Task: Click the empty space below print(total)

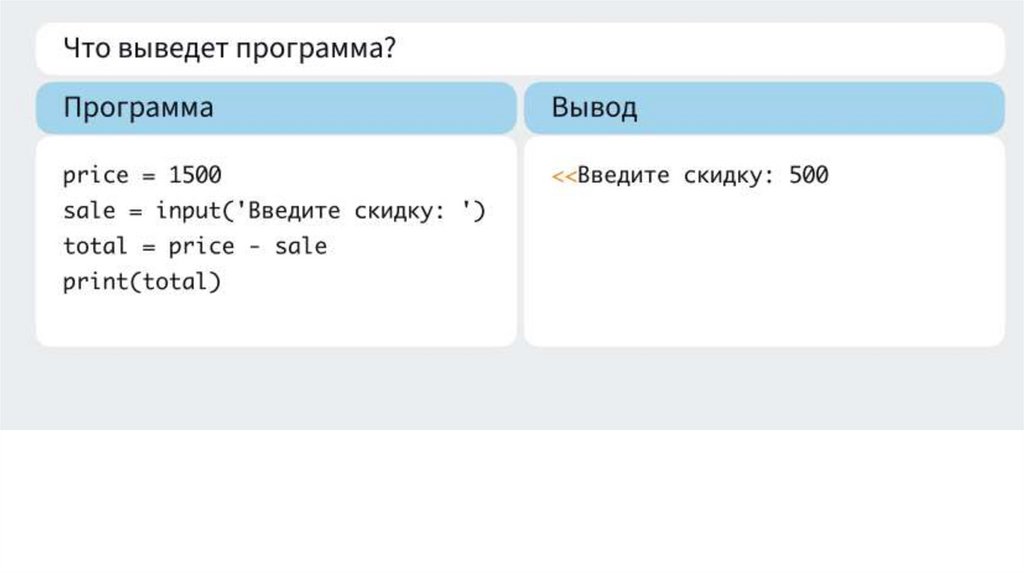Action: pyautogui.click(x=275, y=320)
